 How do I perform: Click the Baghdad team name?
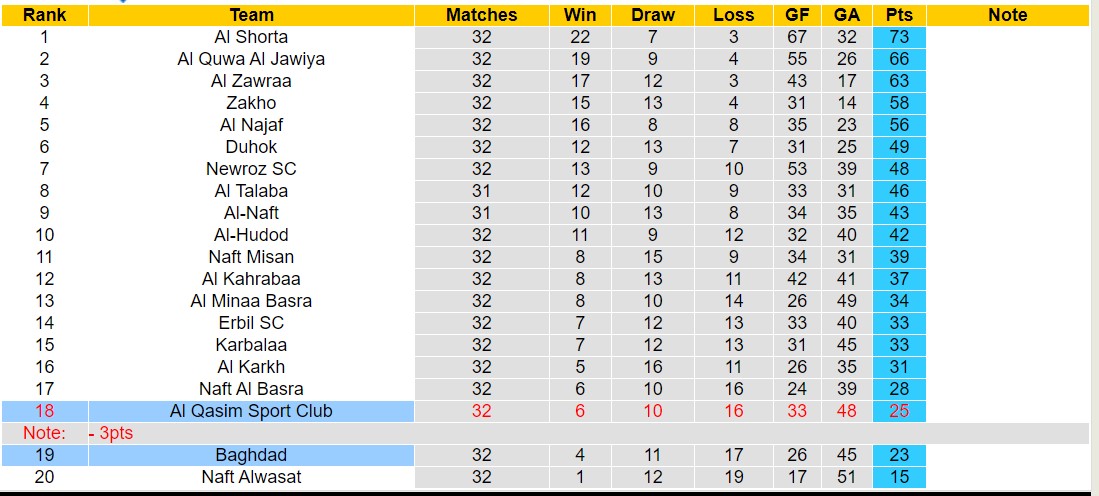click(x=251, y=455)
